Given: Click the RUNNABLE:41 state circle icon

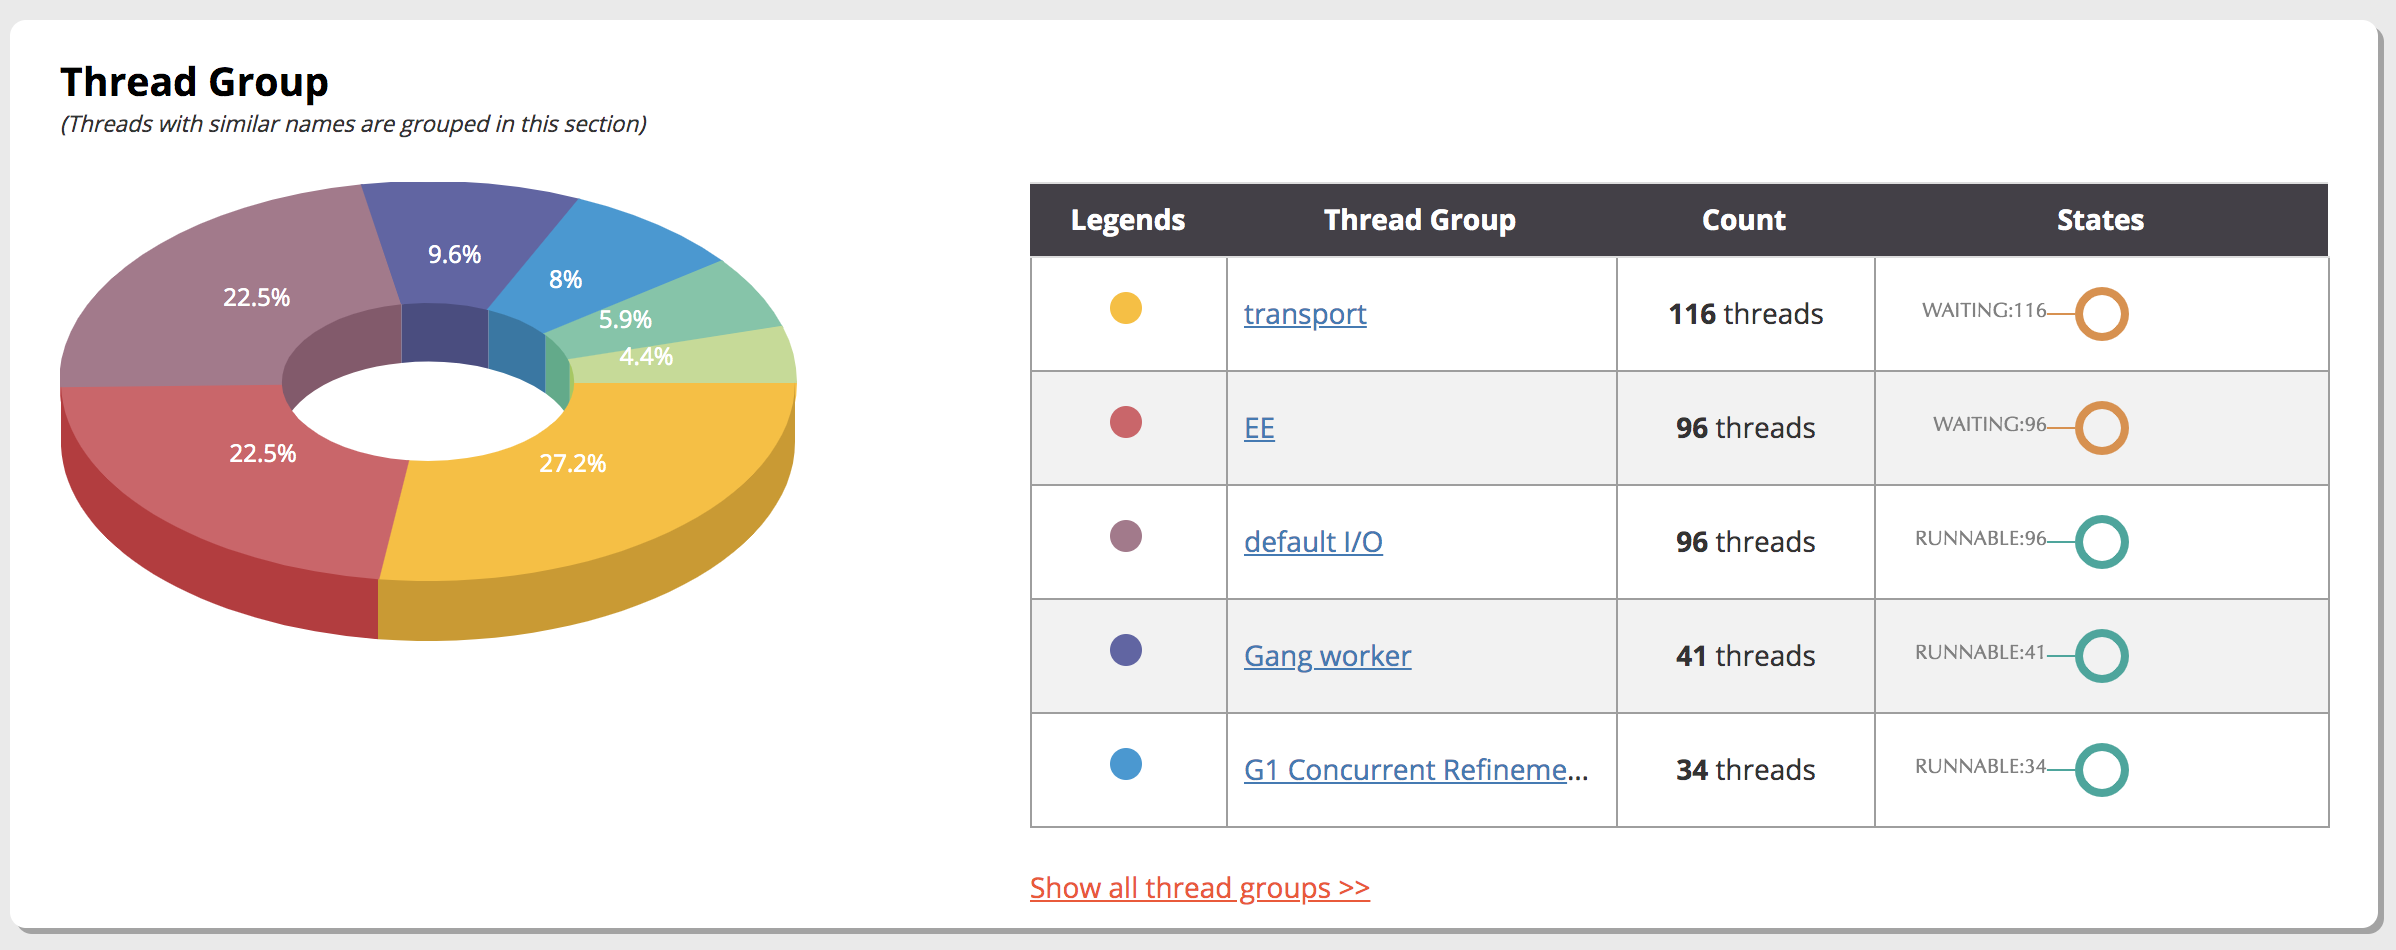Looking at the screenshot, I should pyautogui.click(x=2101, y=656).
